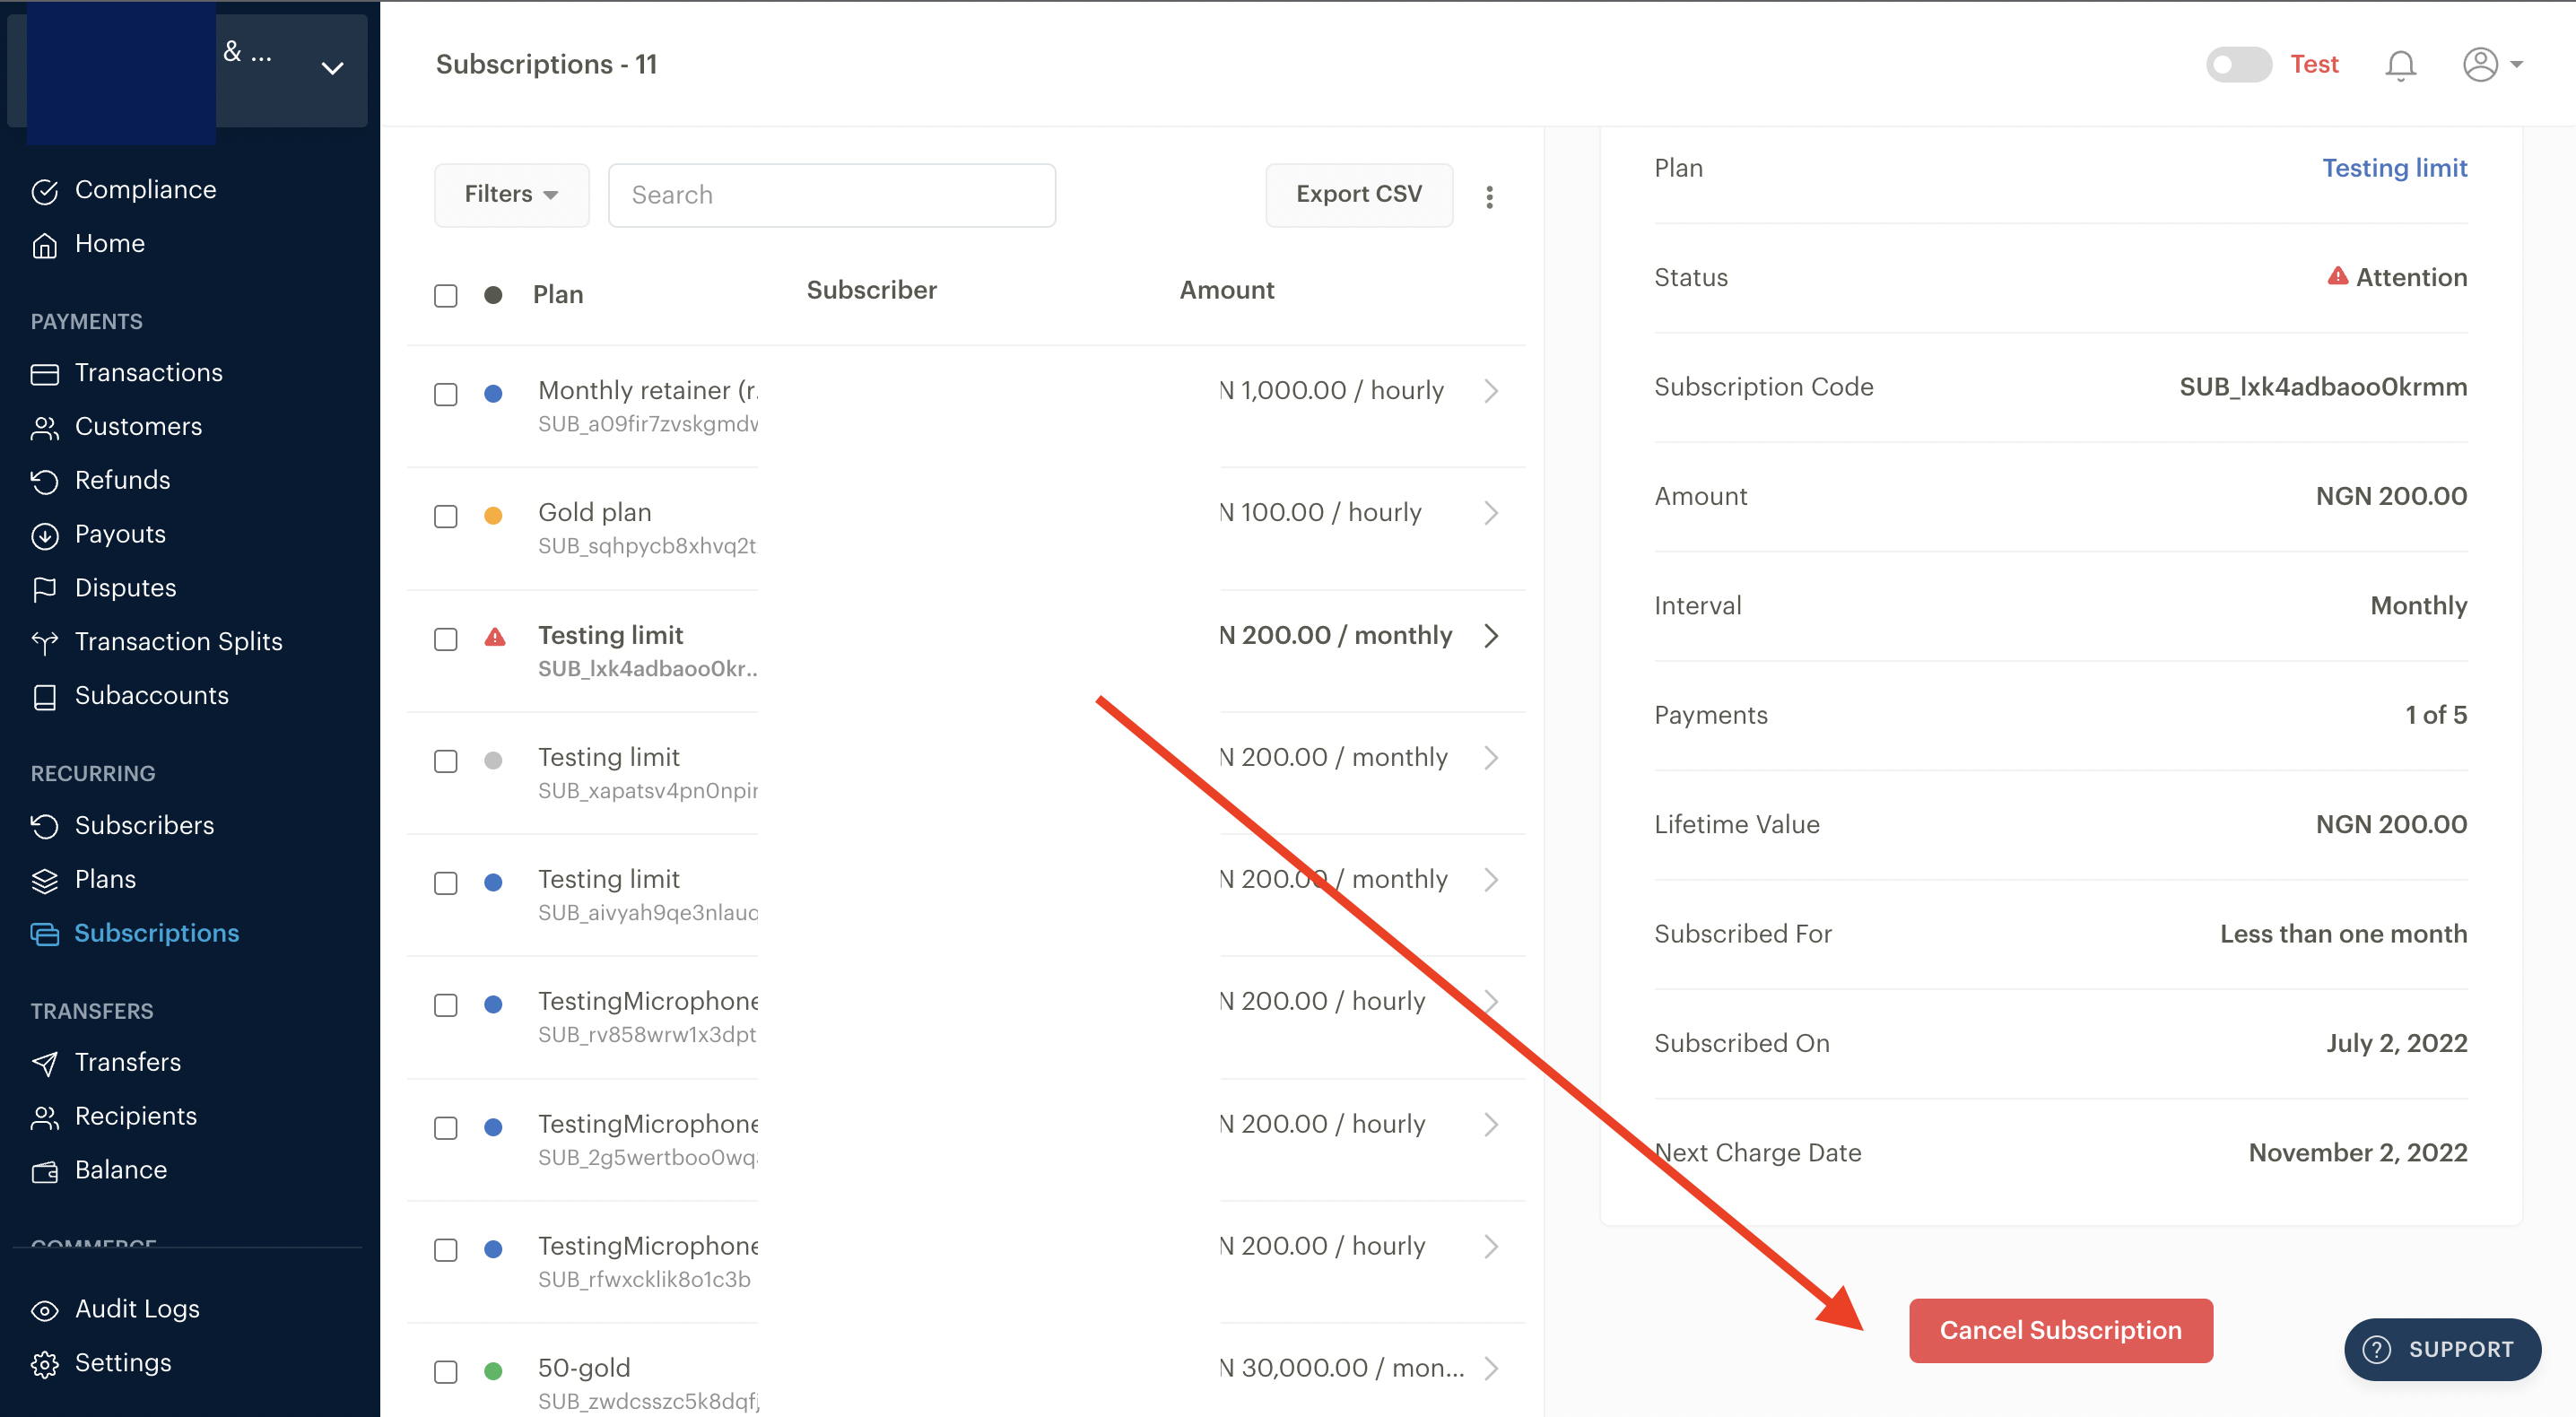Open the Gold plan row chevron

[1491, 513]
